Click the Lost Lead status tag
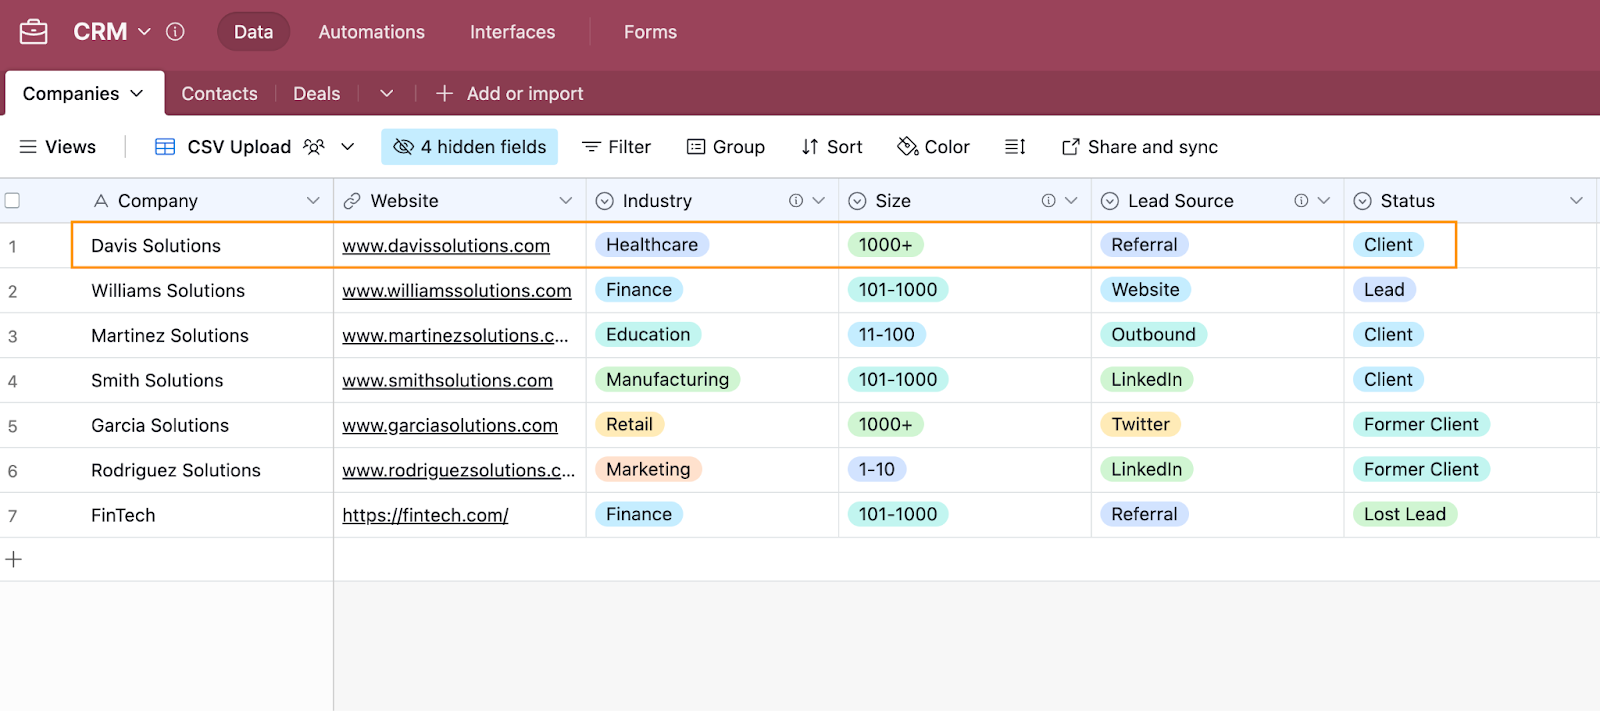Screen dimensions: 1600x711 pos(1405,515)
